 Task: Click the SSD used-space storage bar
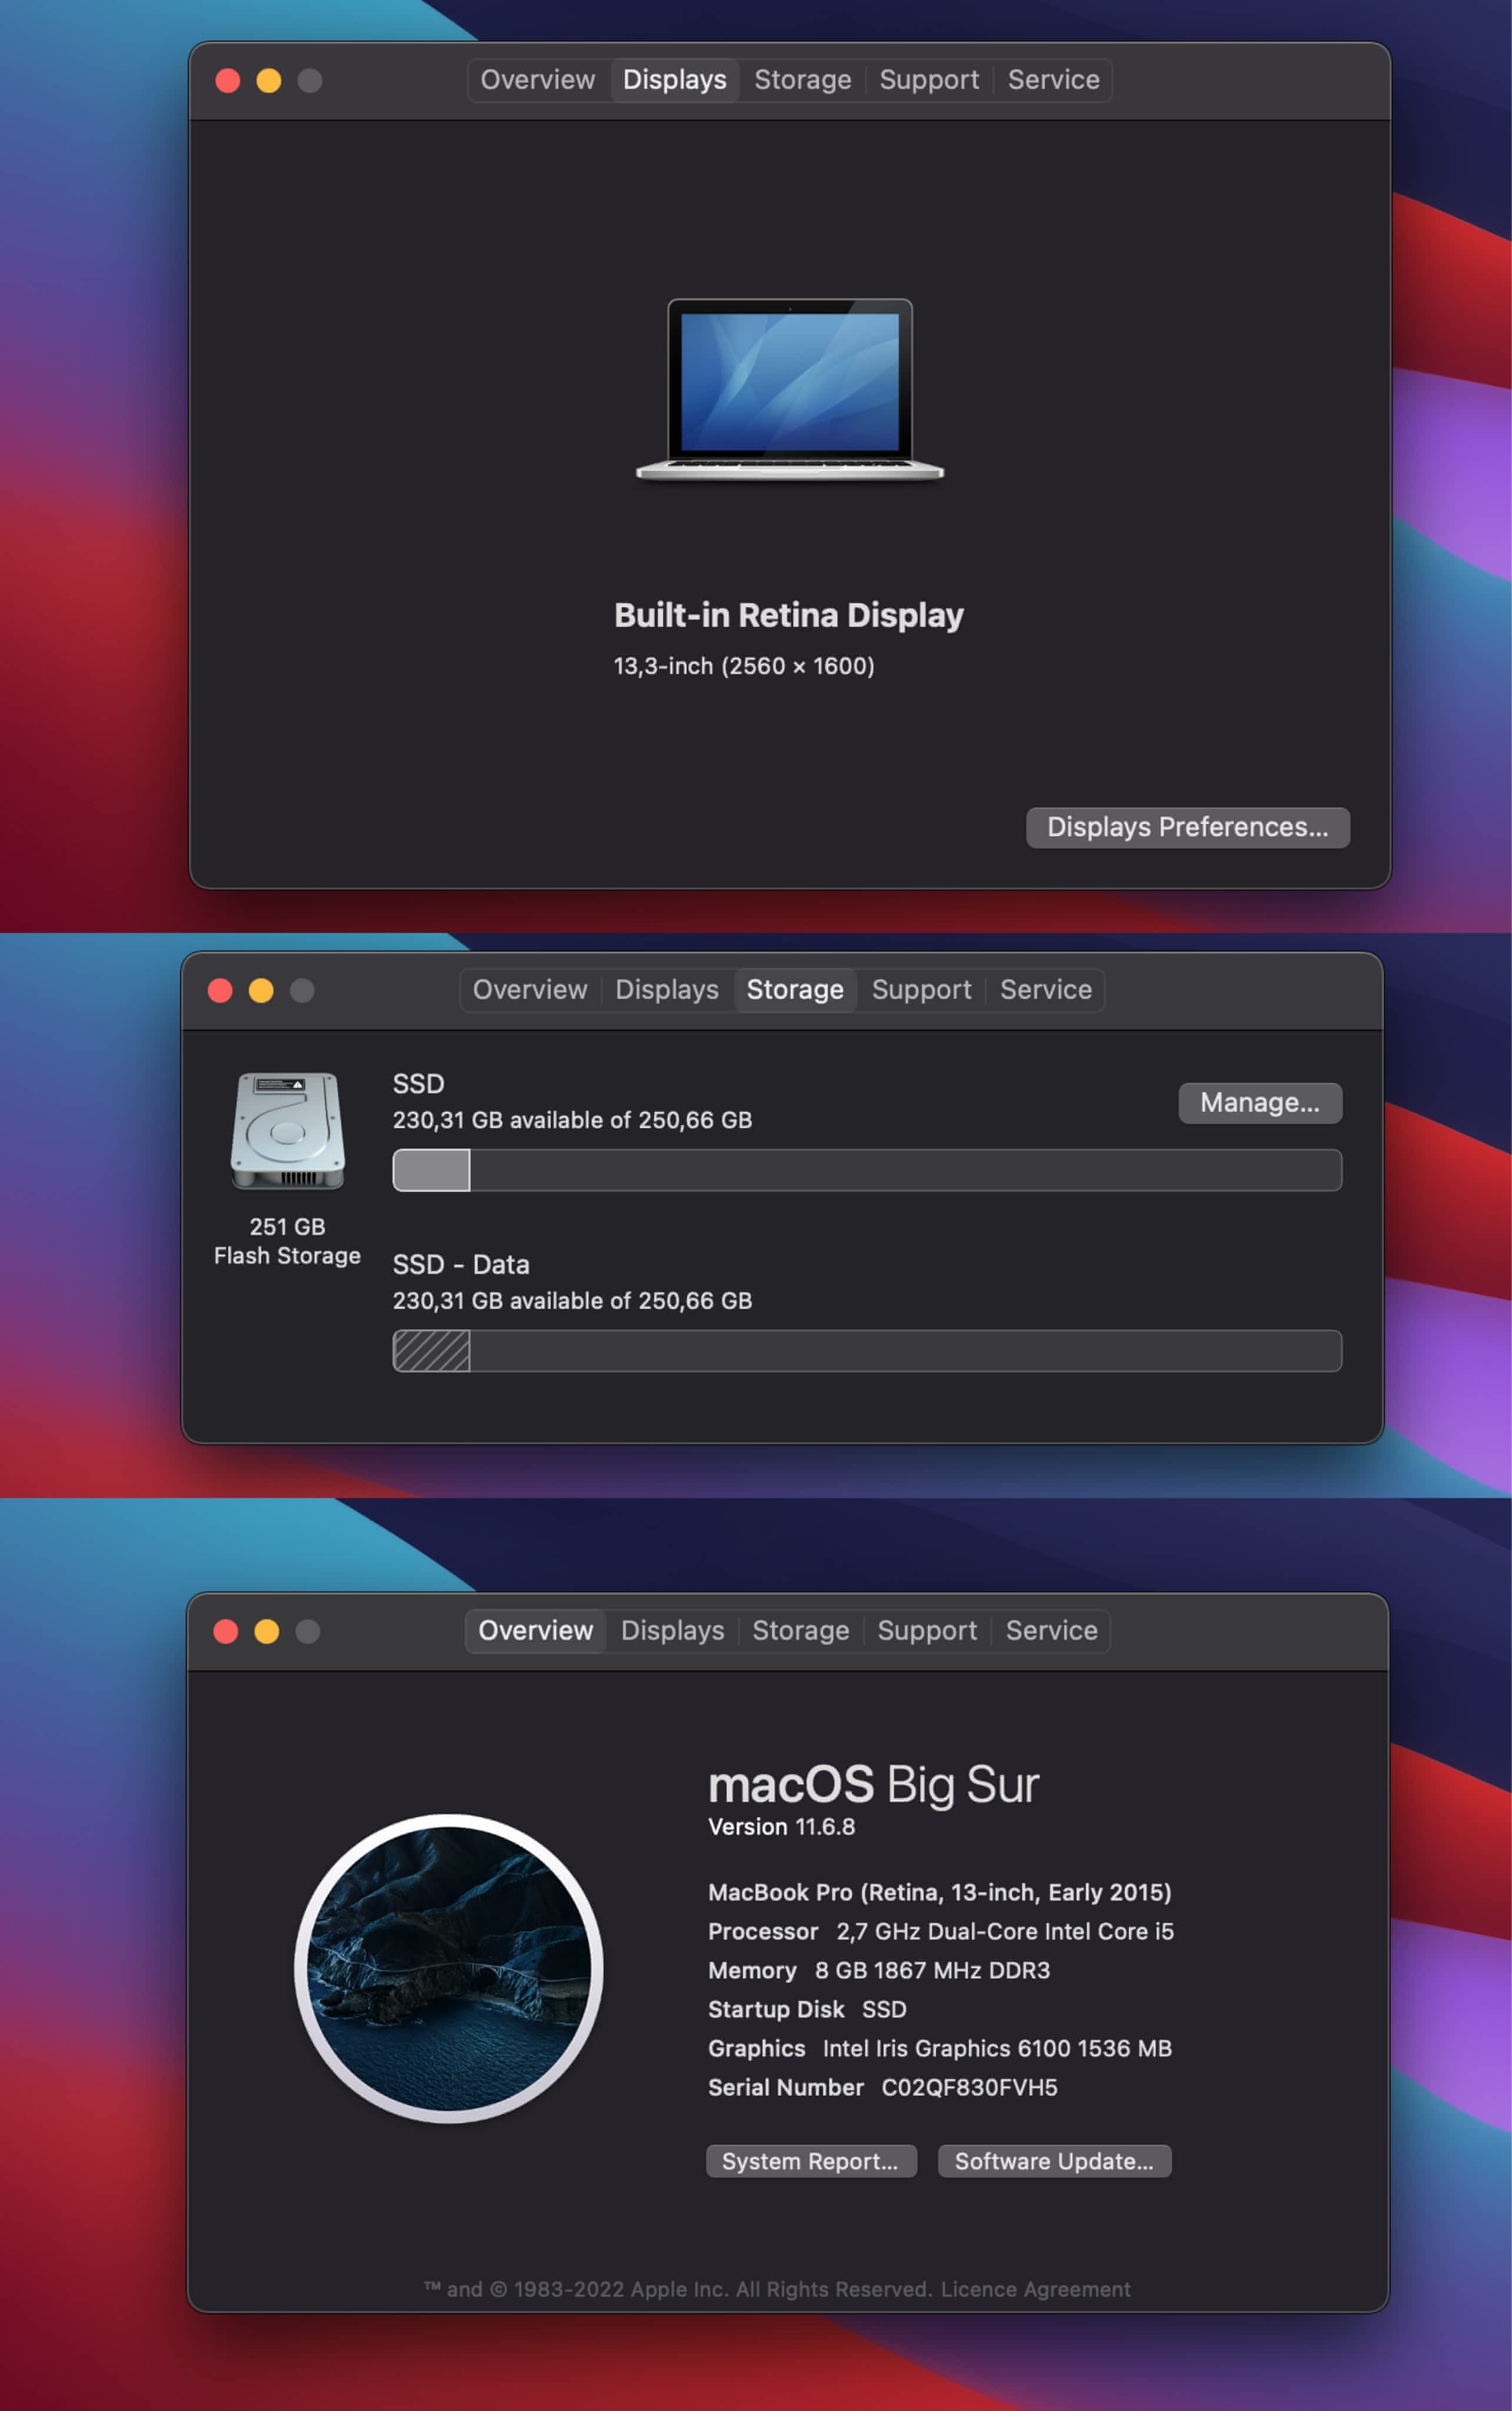(432, 1170)
